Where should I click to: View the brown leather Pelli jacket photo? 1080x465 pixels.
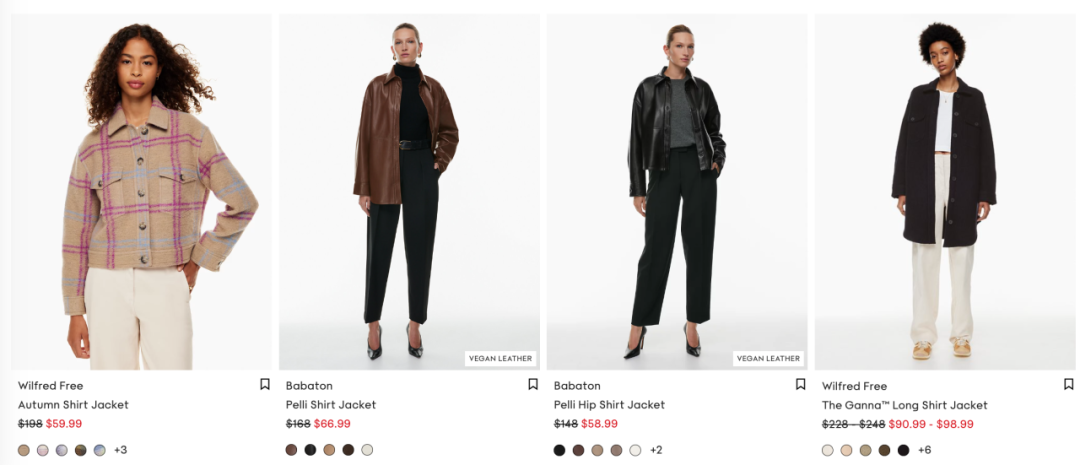pos(409,192)
